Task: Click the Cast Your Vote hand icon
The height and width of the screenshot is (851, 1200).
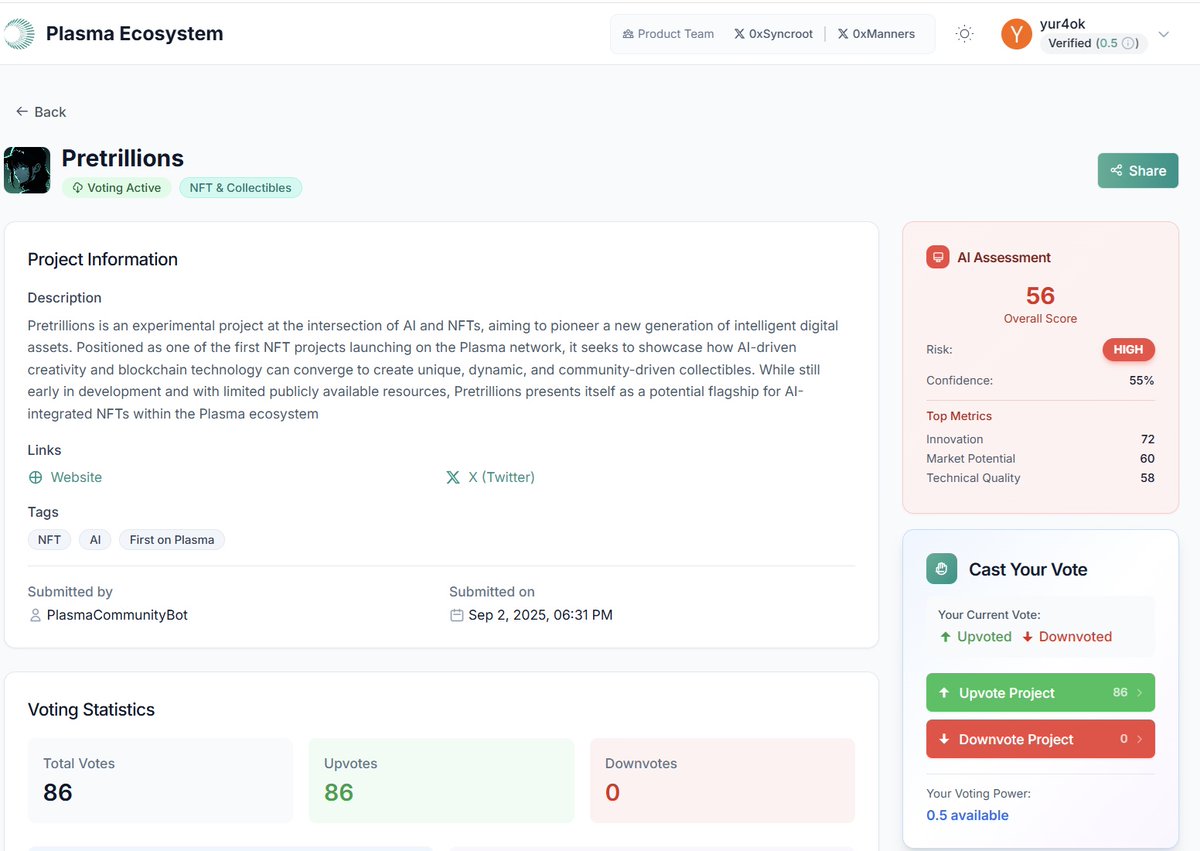Action: [x=941, y=569]
